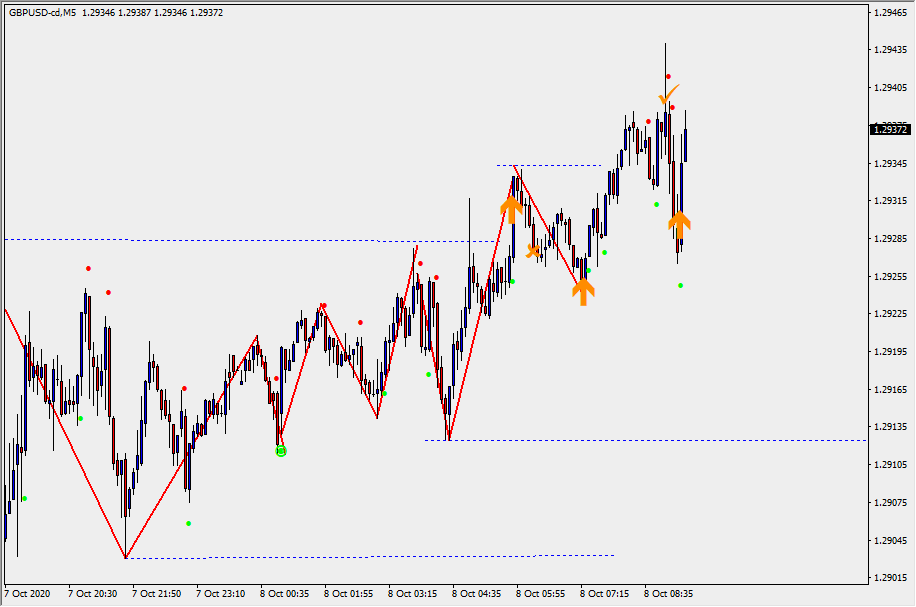Select the orange up arrow below the dashed high
Screen dimensions: 916x607
(x=511, y=208)
